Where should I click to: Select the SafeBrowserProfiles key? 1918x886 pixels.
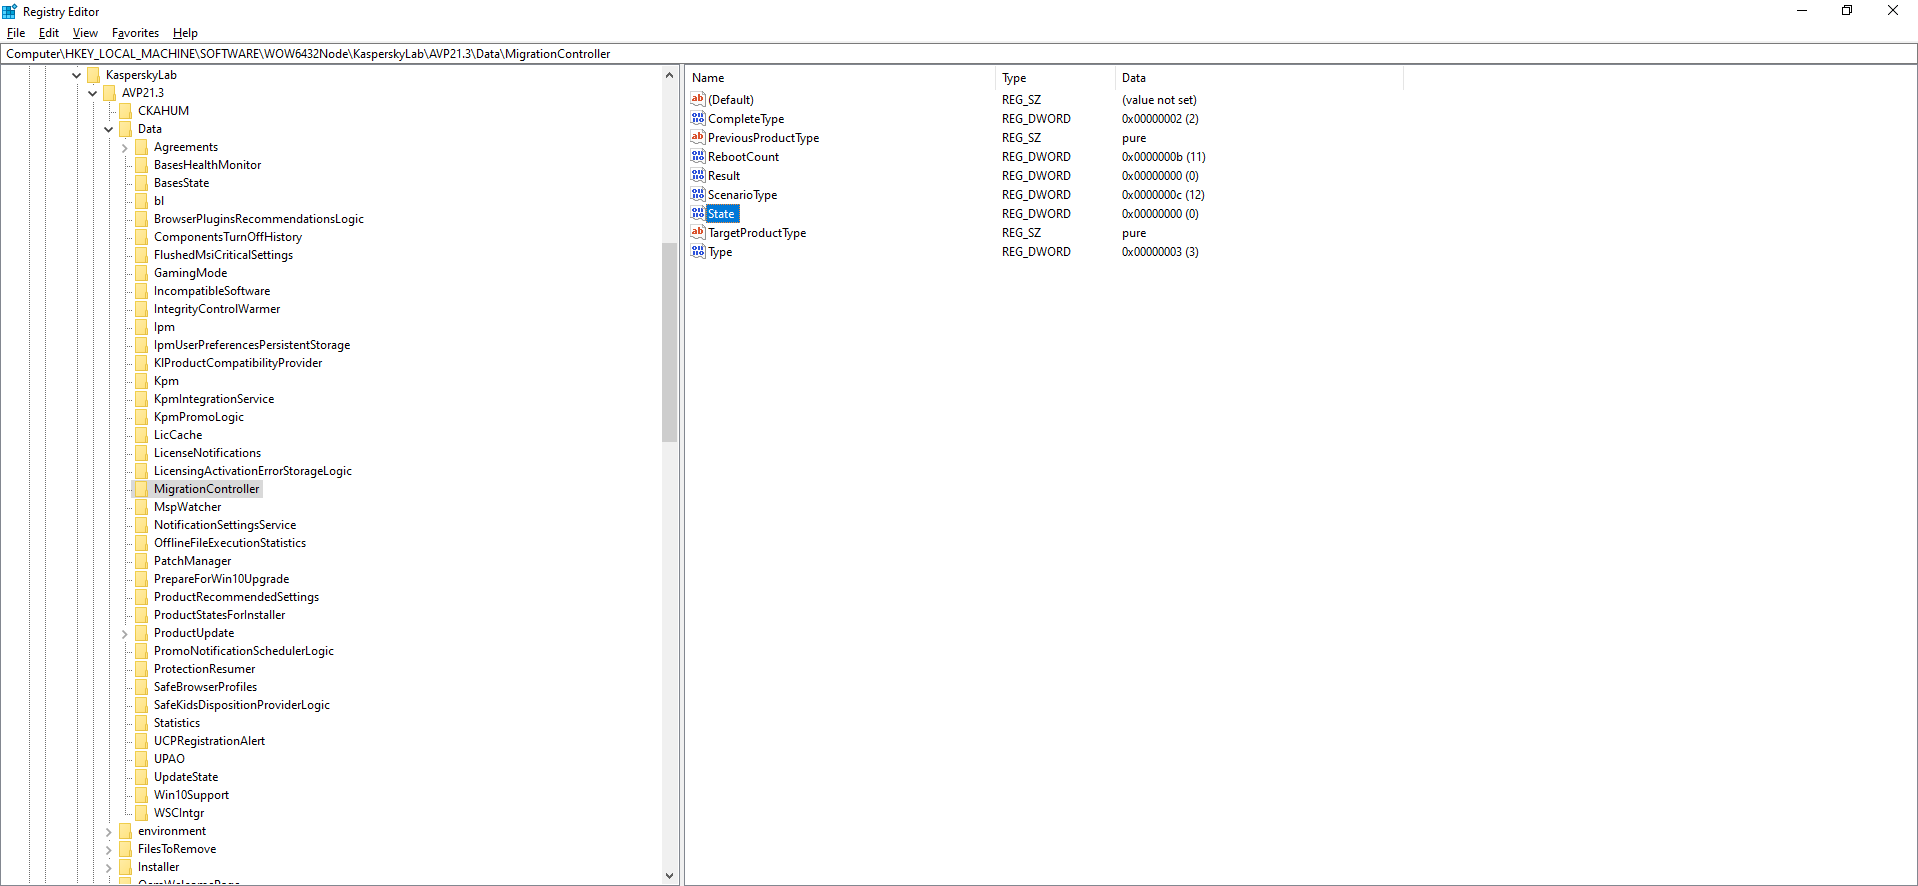point(205,687)
